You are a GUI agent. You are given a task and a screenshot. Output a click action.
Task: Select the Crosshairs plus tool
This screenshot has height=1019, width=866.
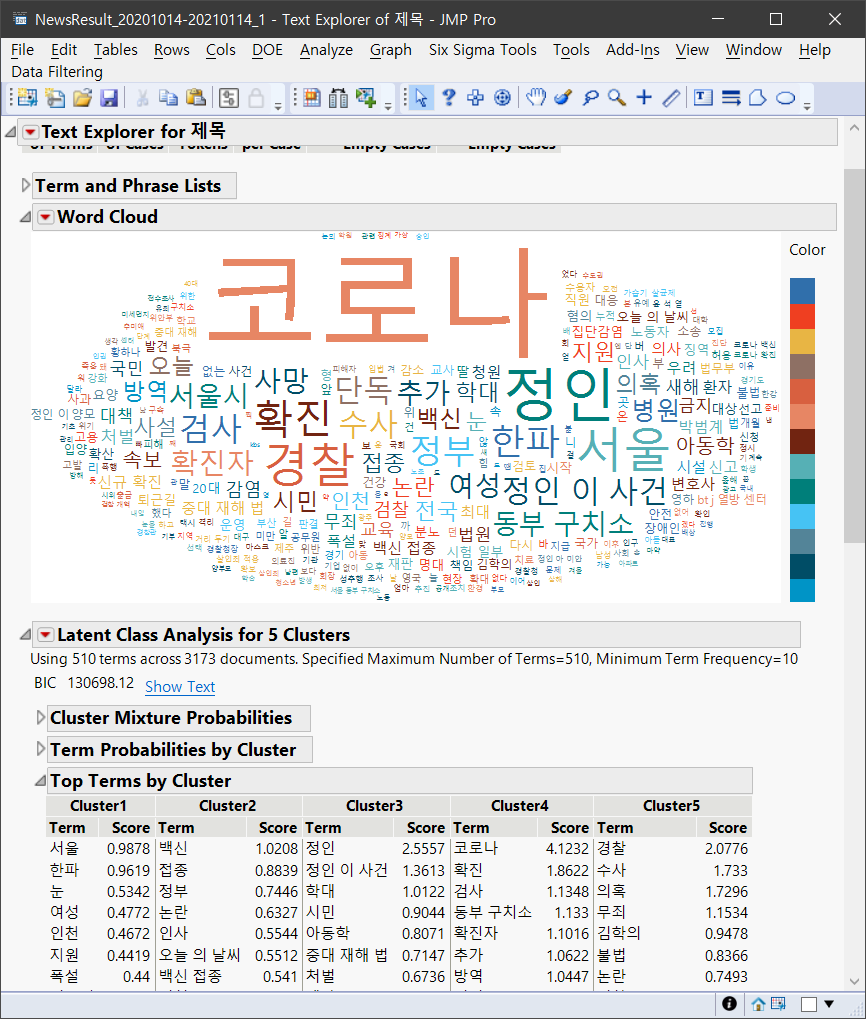click(644, 98)
